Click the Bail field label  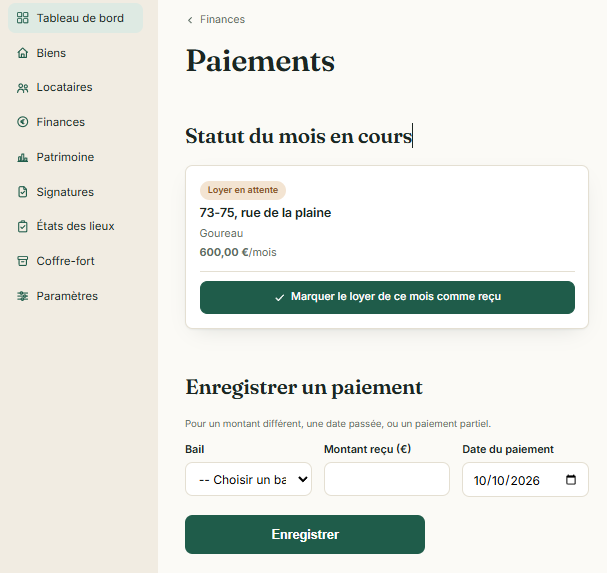194,449
